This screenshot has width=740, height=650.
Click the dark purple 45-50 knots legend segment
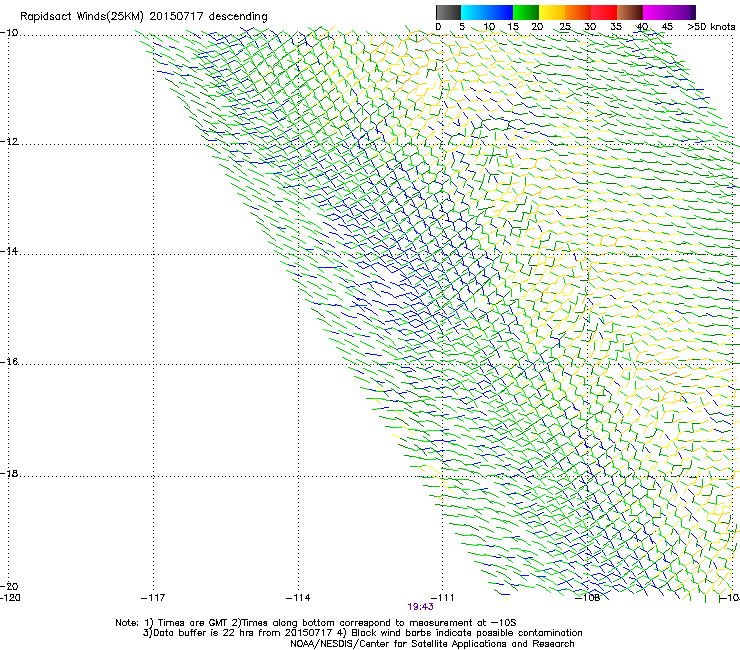[x=682, y=12]
